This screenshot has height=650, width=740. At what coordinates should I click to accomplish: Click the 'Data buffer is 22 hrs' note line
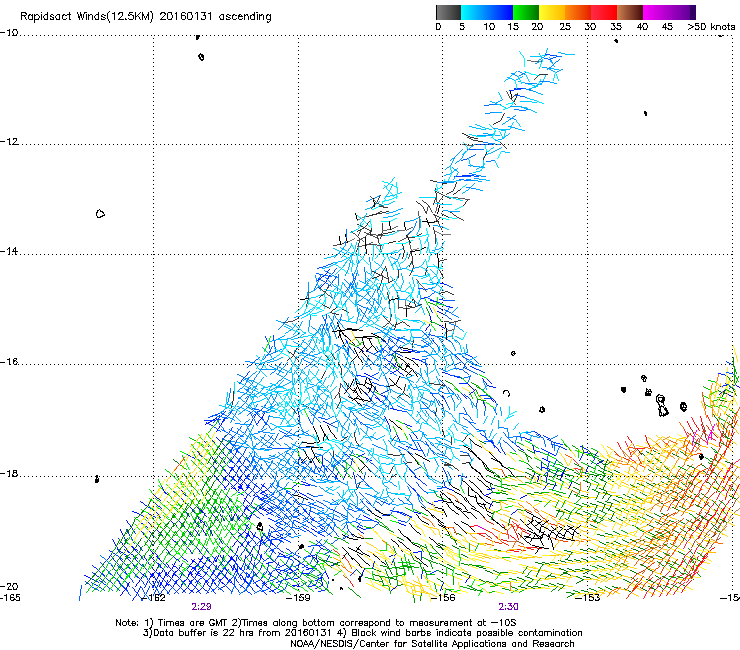click(362, 633)
